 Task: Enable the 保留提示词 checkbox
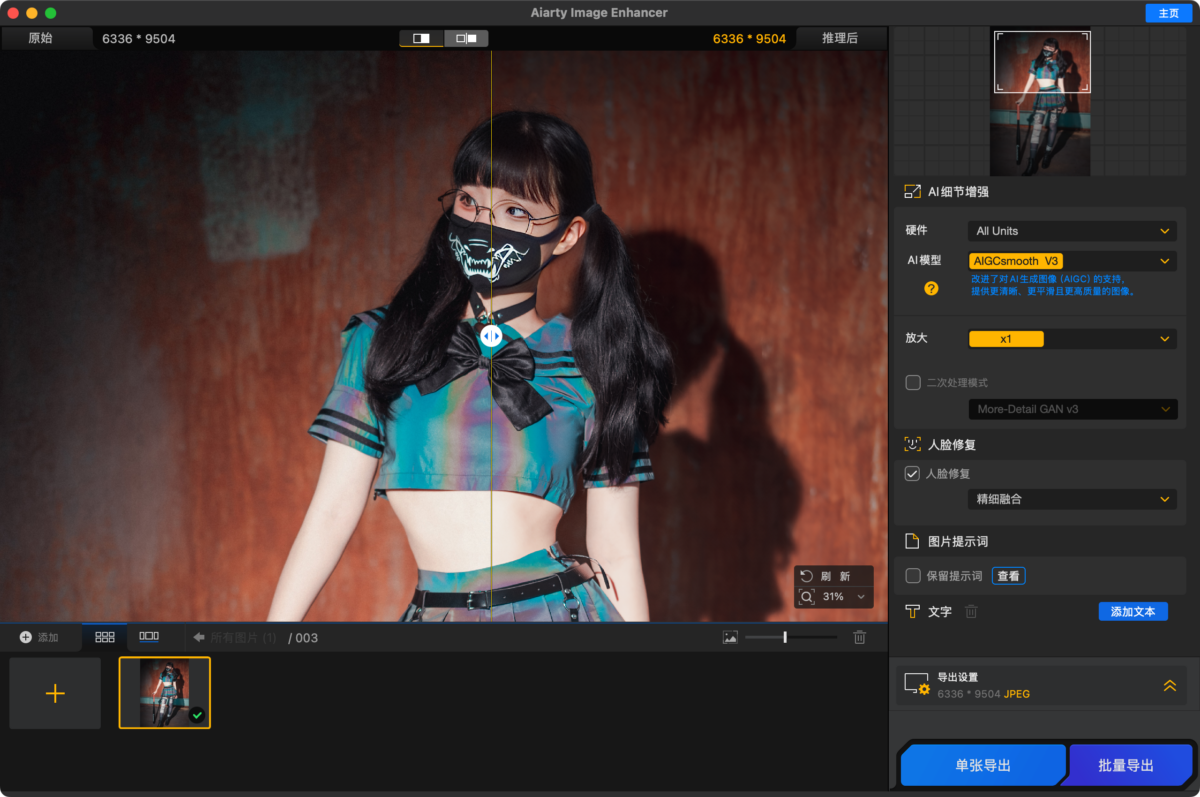tap(913, 576)
